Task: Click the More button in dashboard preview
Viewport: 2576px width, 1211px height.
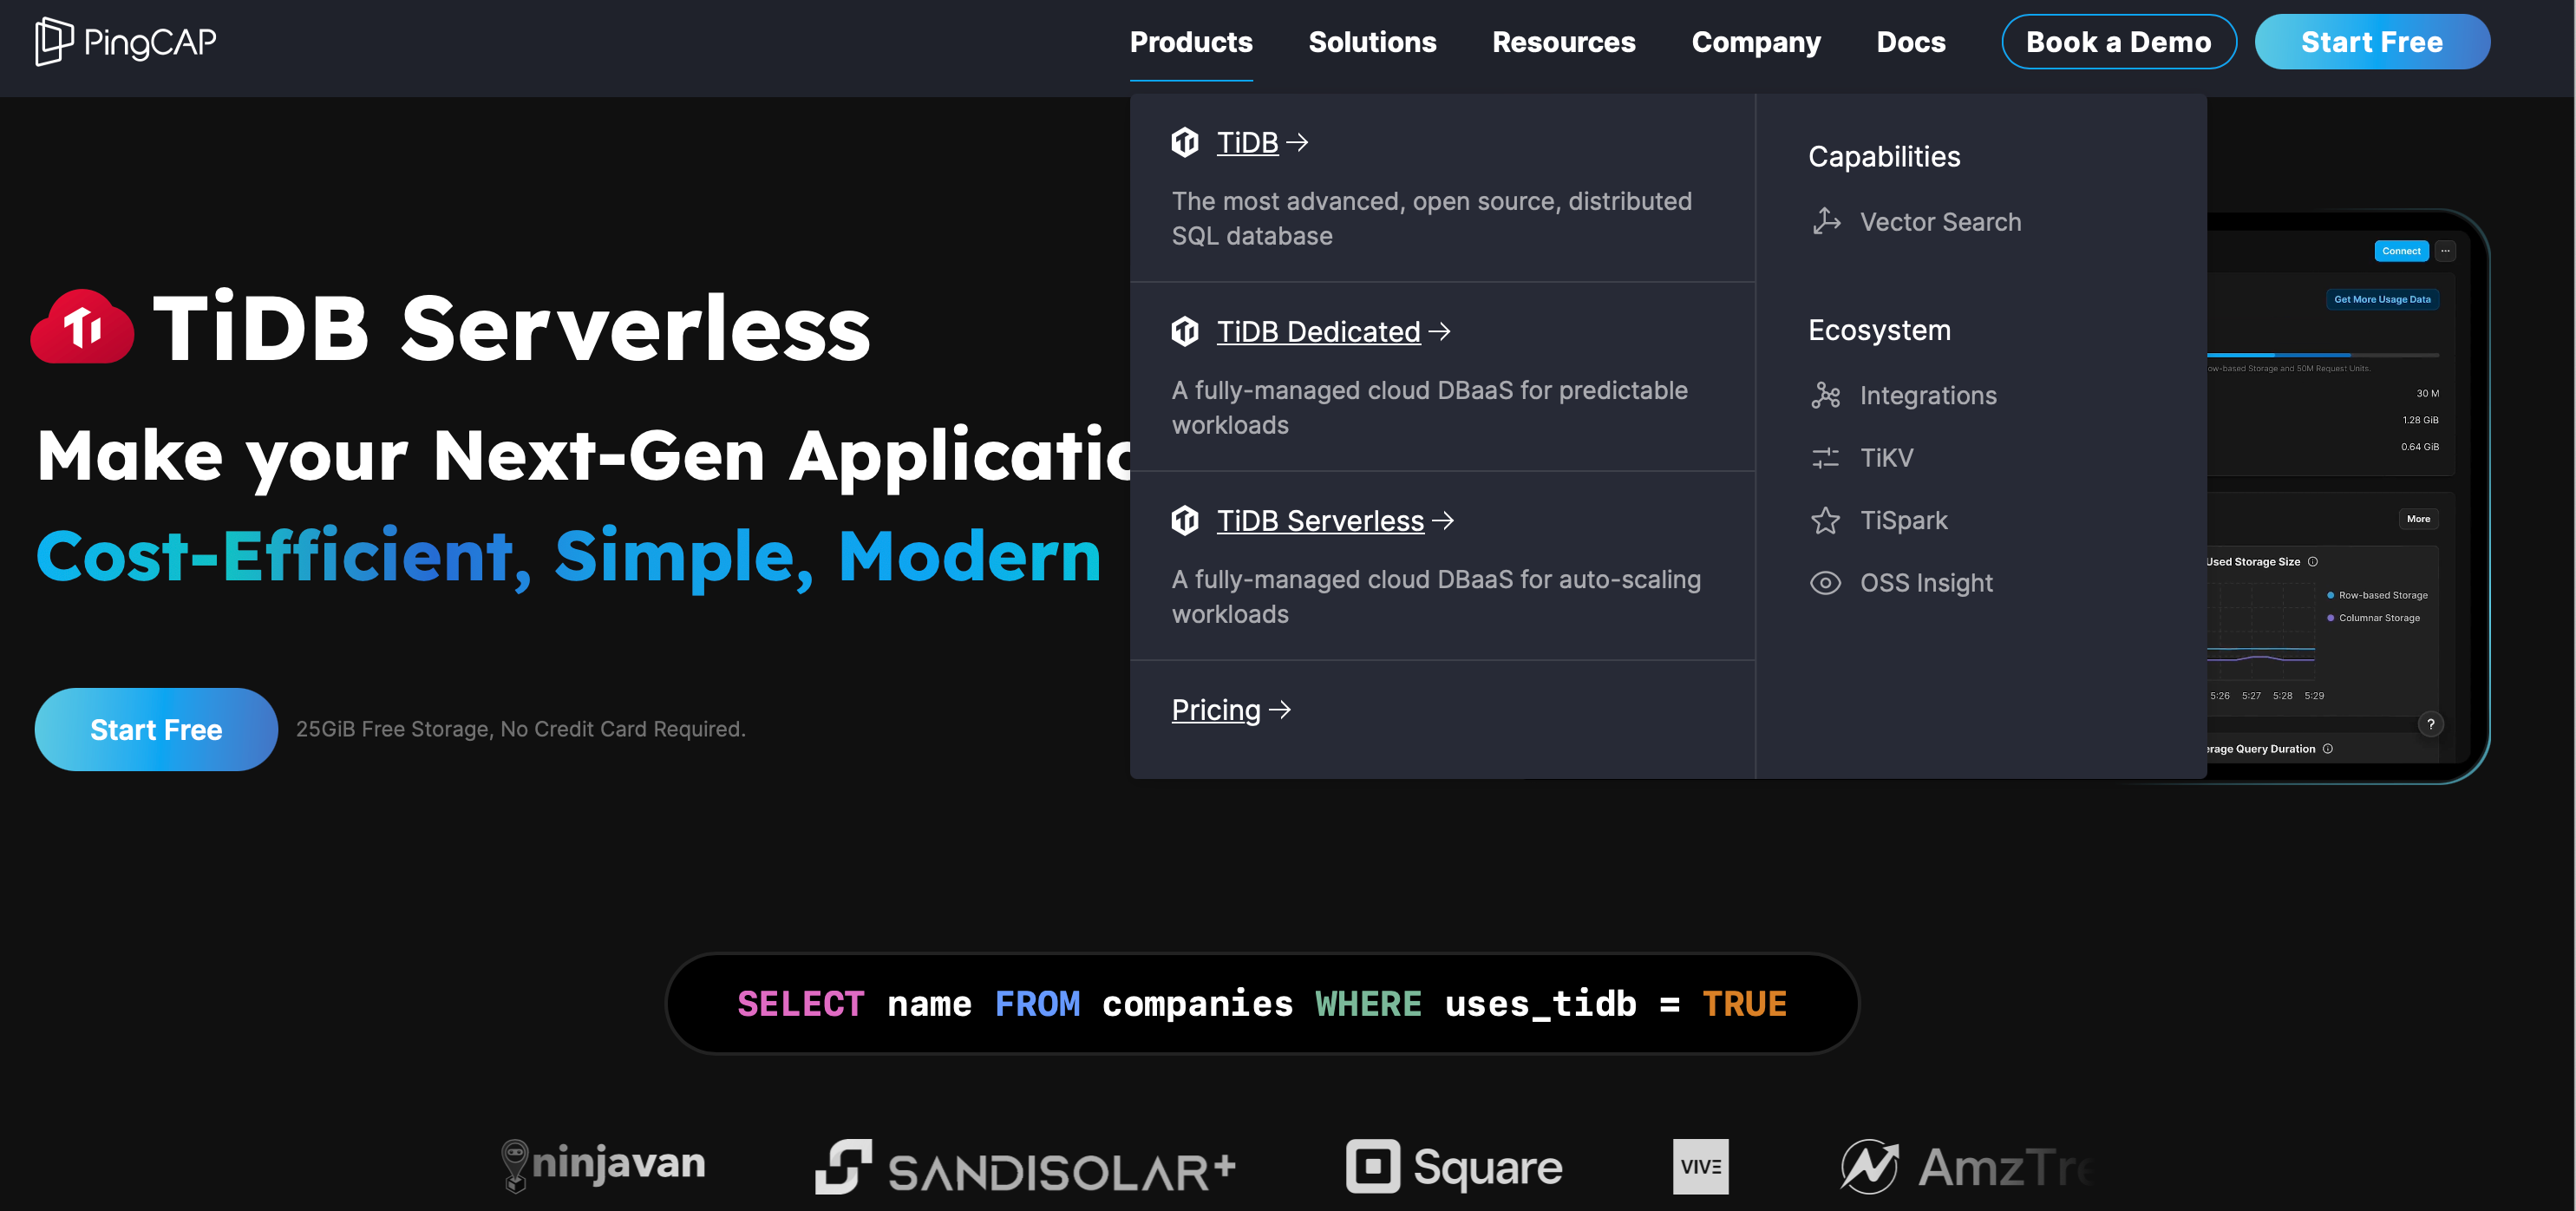Action: pos(2418,519)
